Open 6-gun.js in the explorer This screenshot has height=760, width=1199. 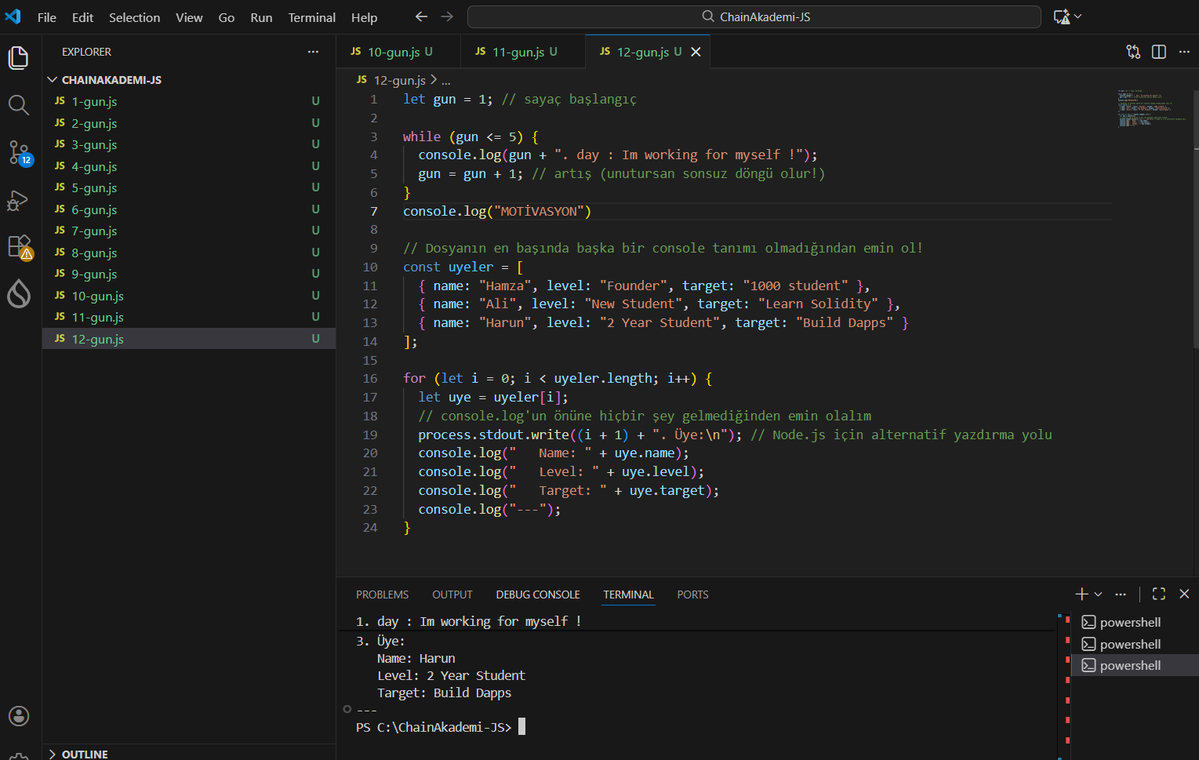pos(189,209)
